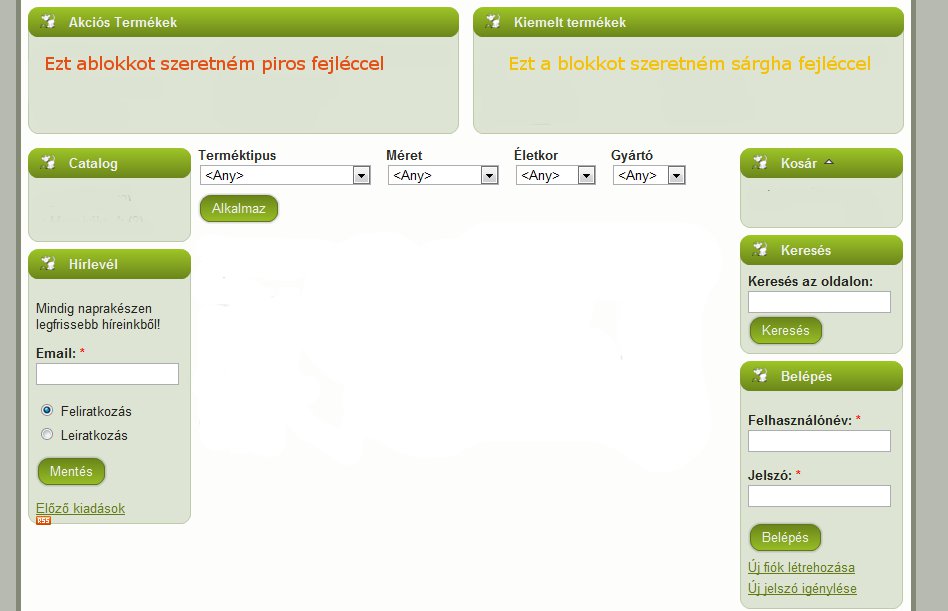Select the Leiratkozás radio button
Screen dimensions: 948x611
pyautogui.click(x=47, y=434)
